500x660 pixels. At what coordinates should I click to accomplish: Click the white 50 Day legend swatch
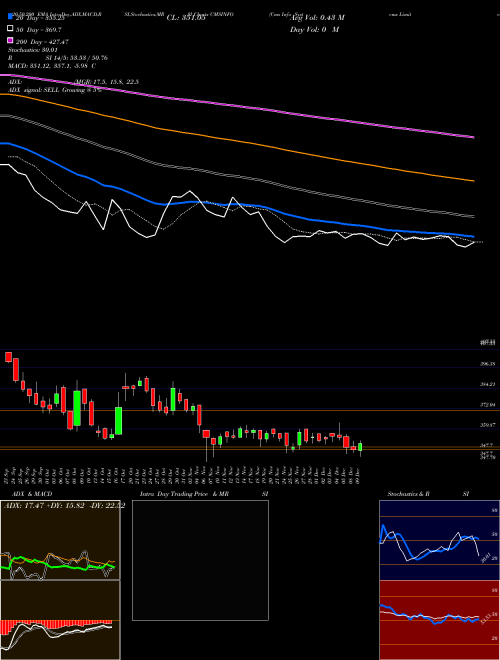[11, 29]
